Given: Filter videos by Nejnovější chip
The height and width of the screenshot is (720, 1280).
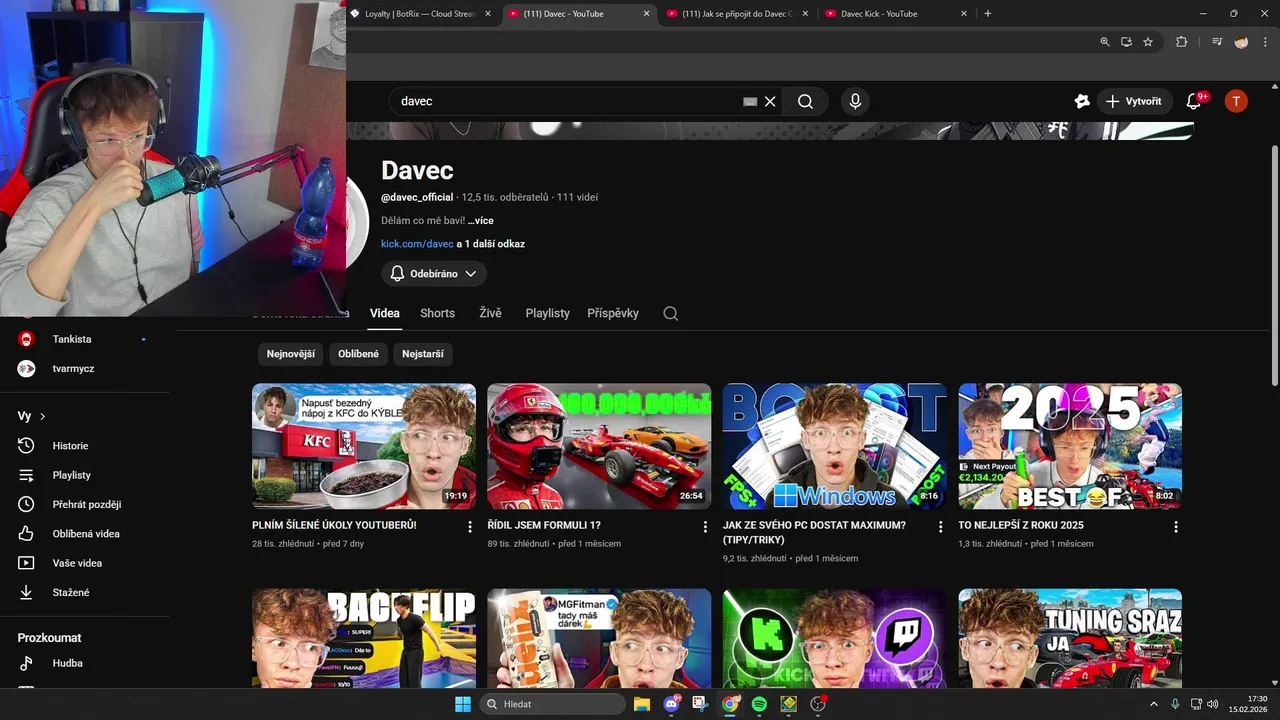Looking at the screenshot, I should click(291, 354).
